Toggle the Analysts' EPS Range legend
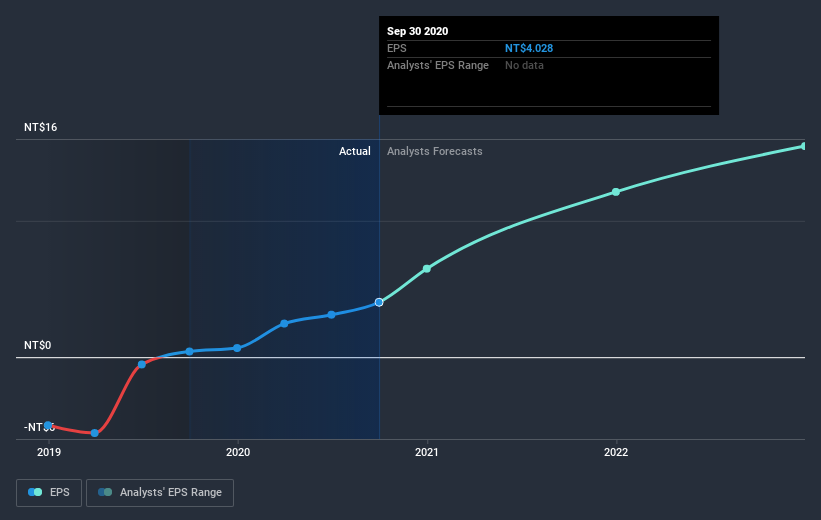Screen dimensions: 821x520 (160, 492)
